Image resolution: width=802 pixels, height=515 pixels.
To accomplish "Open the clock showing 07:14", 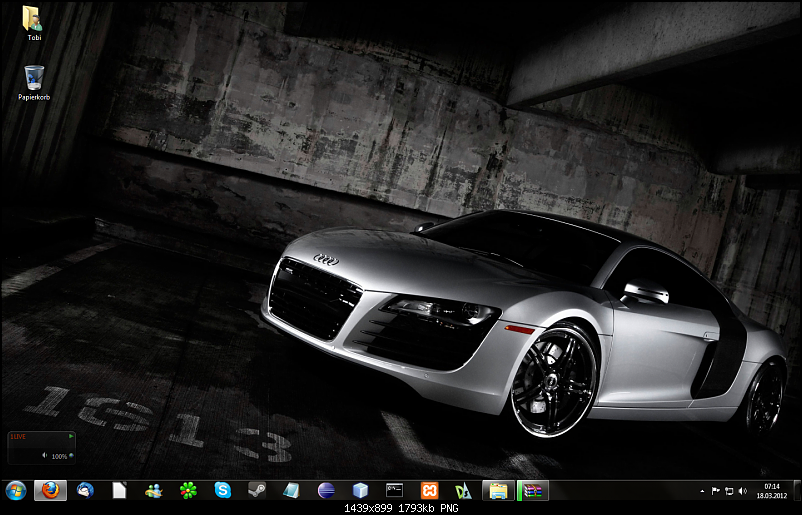I will coord(772,491).
